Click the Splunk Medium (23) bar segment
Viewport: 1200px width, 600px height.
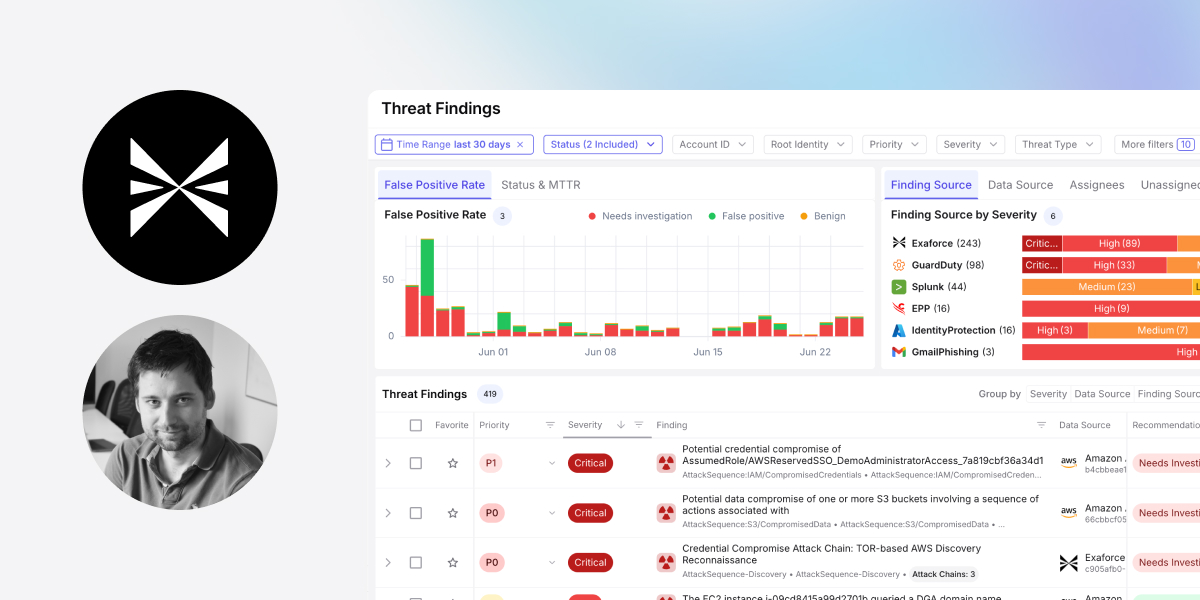coord(1107,287)
